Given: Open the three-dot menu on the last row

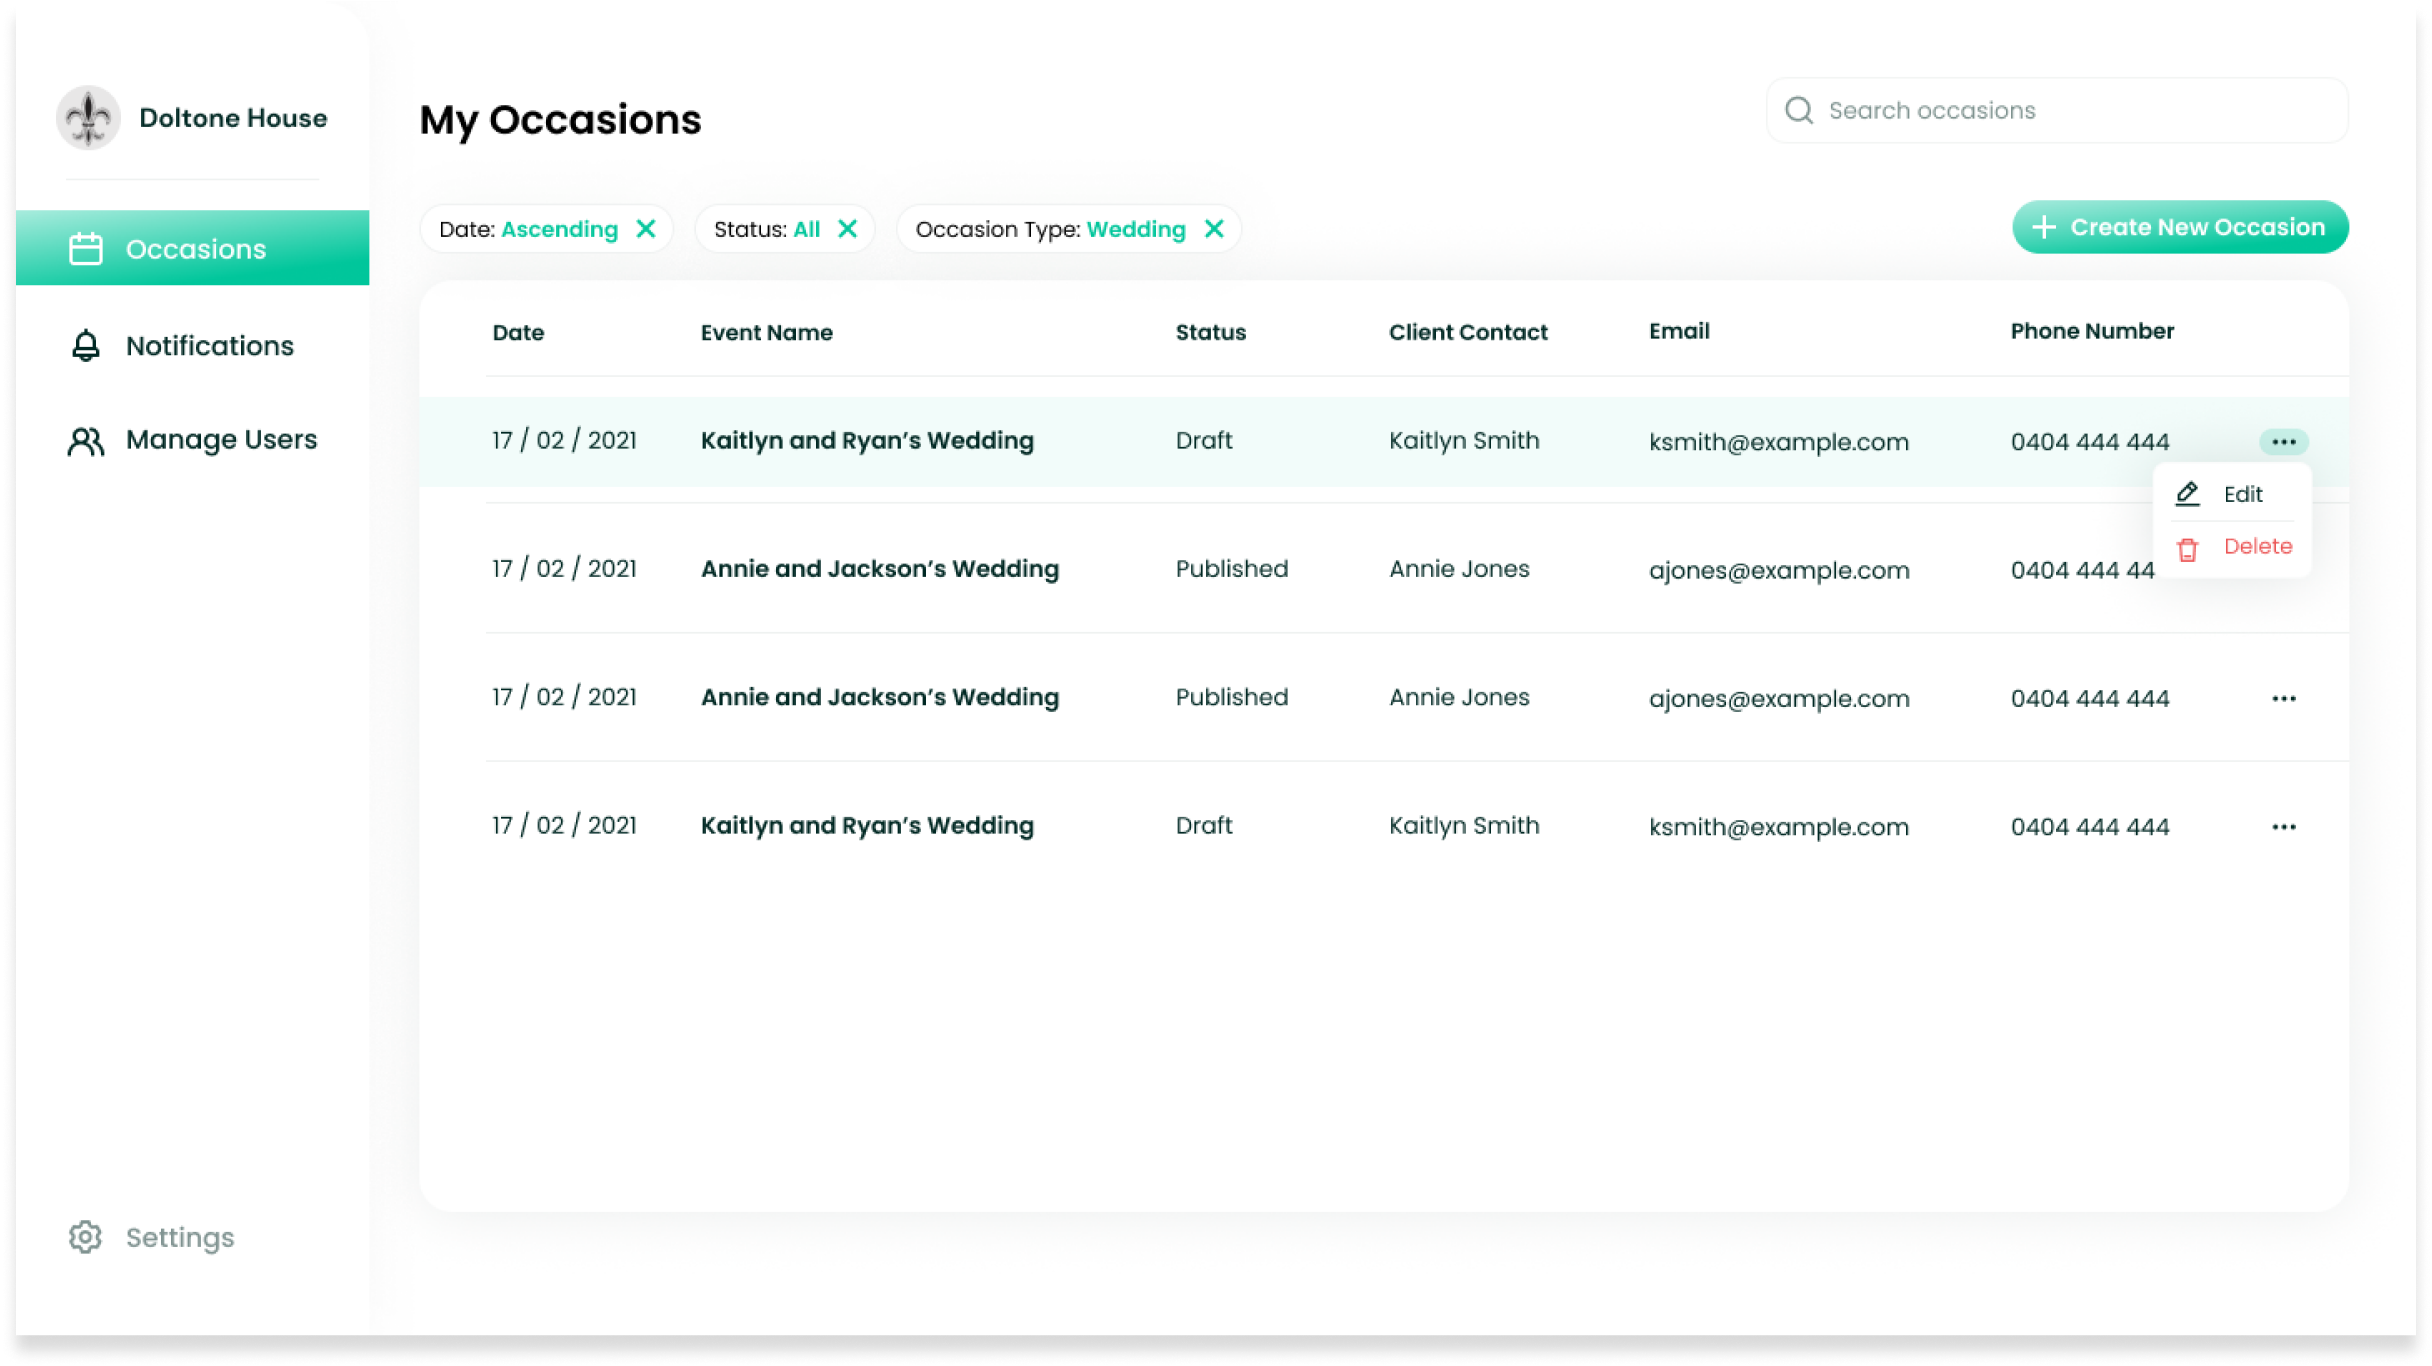Looking at the screenshot, I should pos(2283,827).
